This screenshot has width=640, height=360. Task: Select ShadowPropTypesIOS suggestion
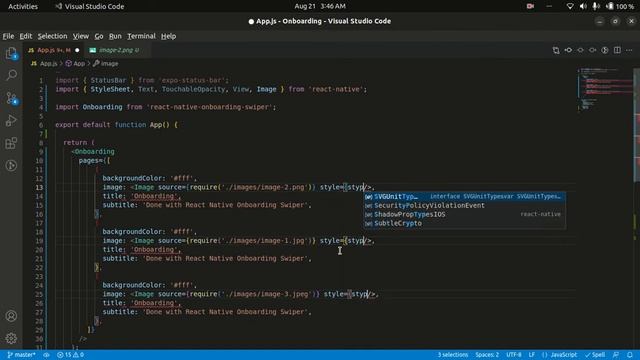(464, 215)
